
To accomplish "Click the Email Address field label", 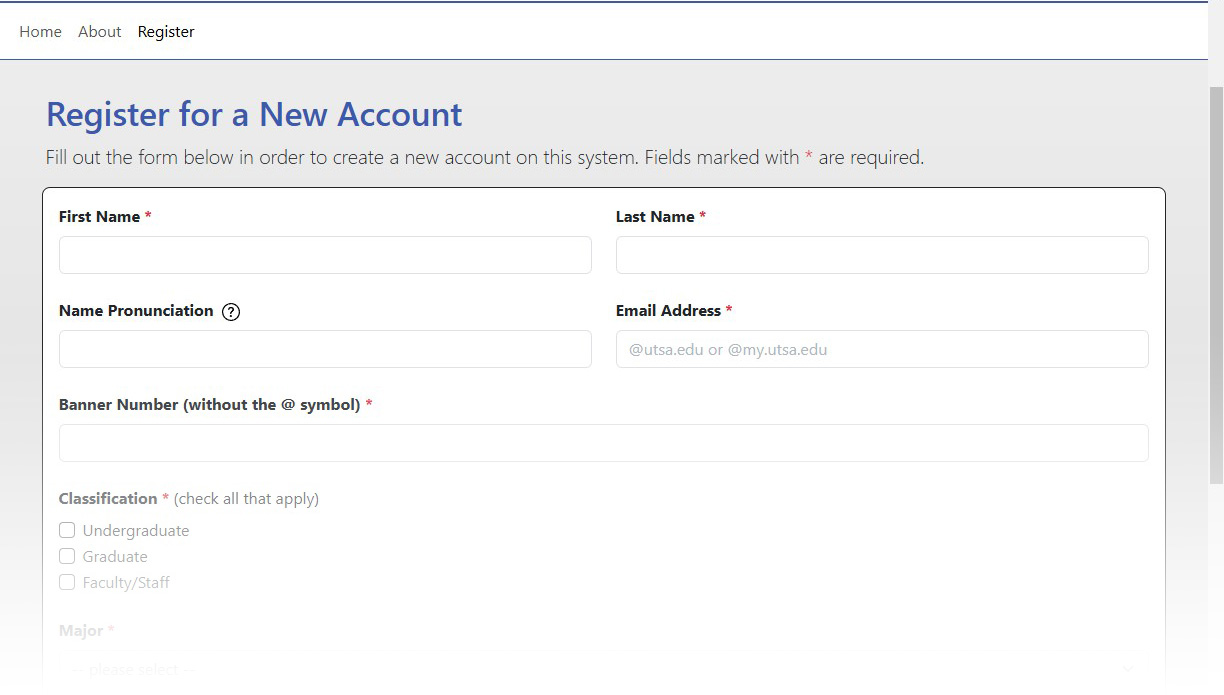I will coord(668,311).
